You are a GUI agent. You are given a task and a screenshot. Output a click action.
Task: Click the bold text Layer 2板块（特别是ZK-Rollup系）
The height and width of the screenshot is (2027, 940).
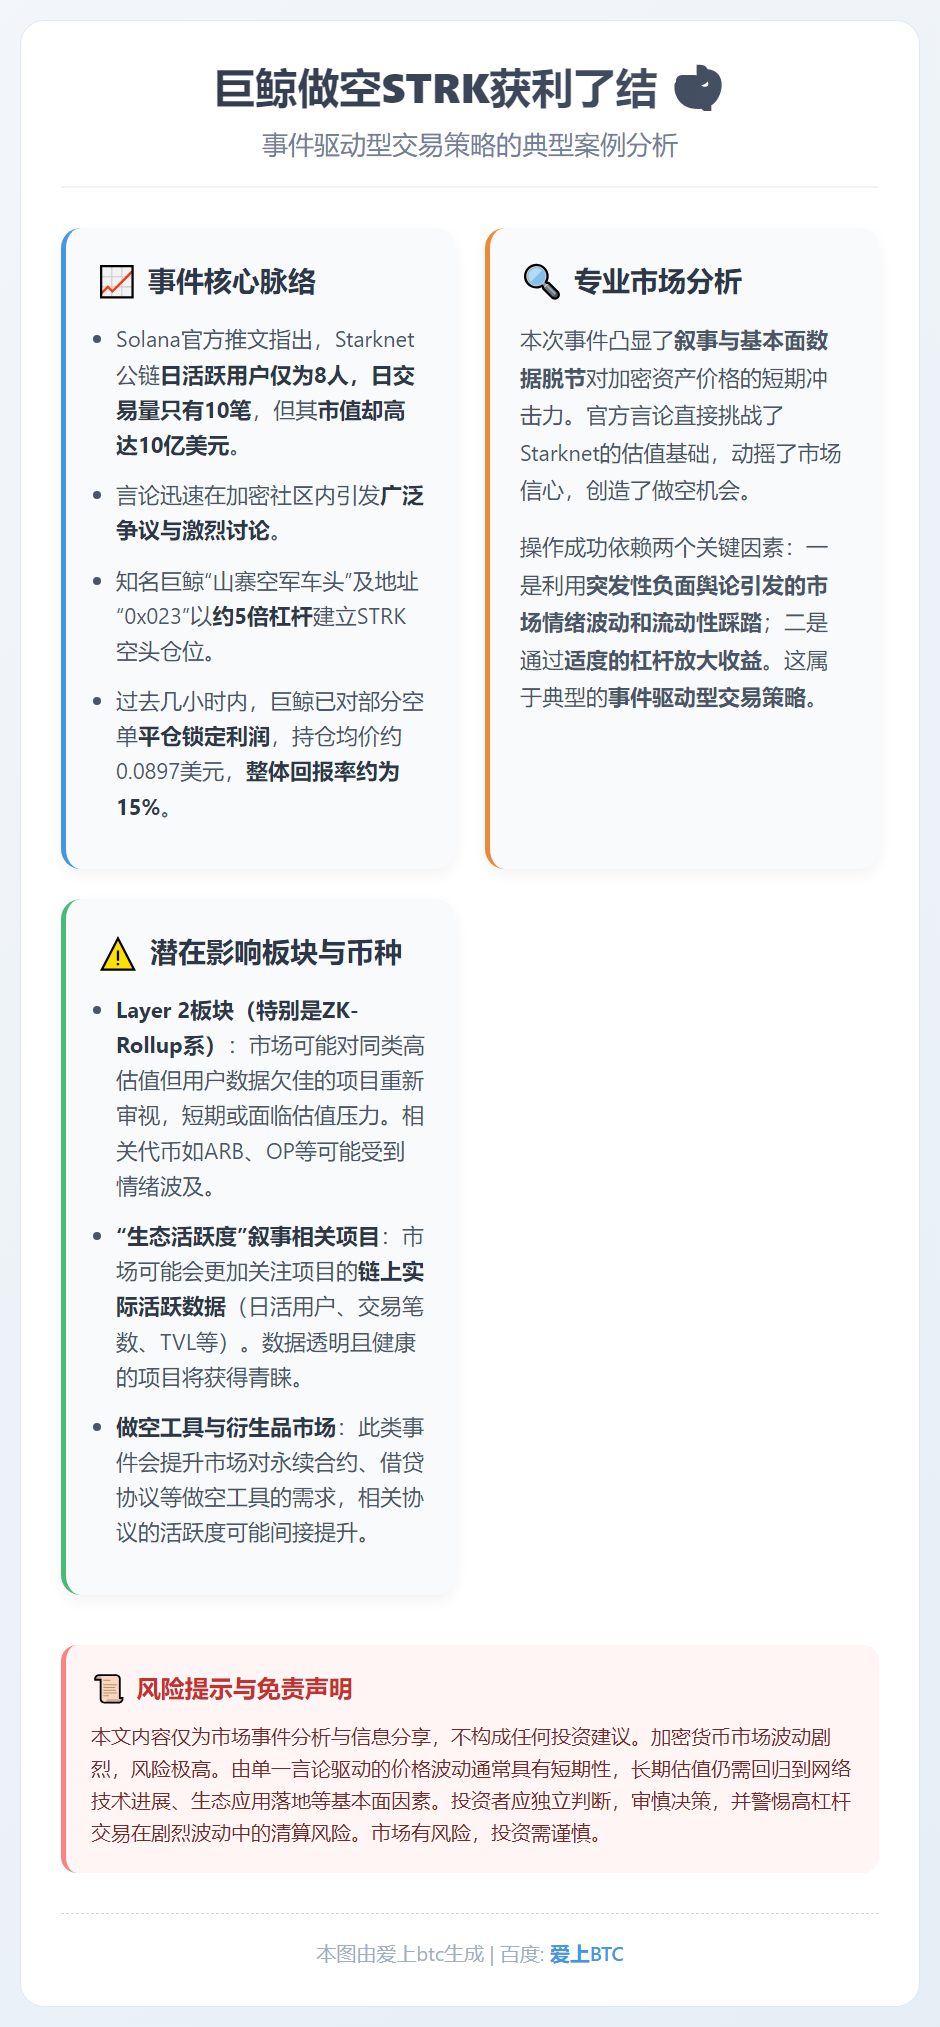point(237,1028)
